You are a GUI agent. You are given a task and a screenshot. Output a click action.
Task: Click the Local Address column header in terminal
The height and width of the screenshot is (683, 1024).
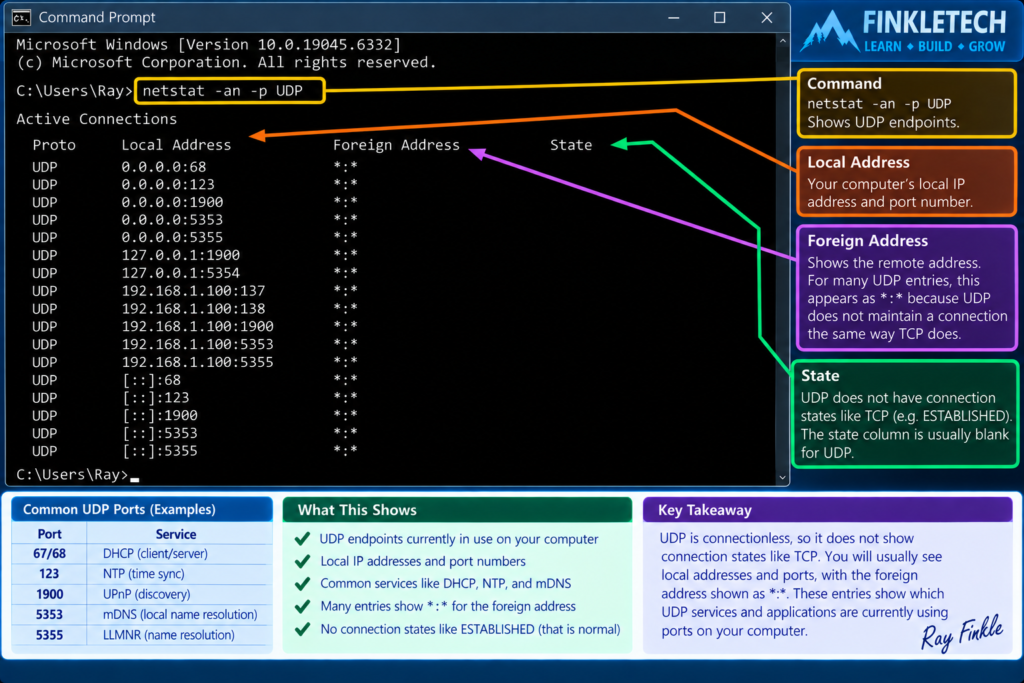(x=176, y=145)
